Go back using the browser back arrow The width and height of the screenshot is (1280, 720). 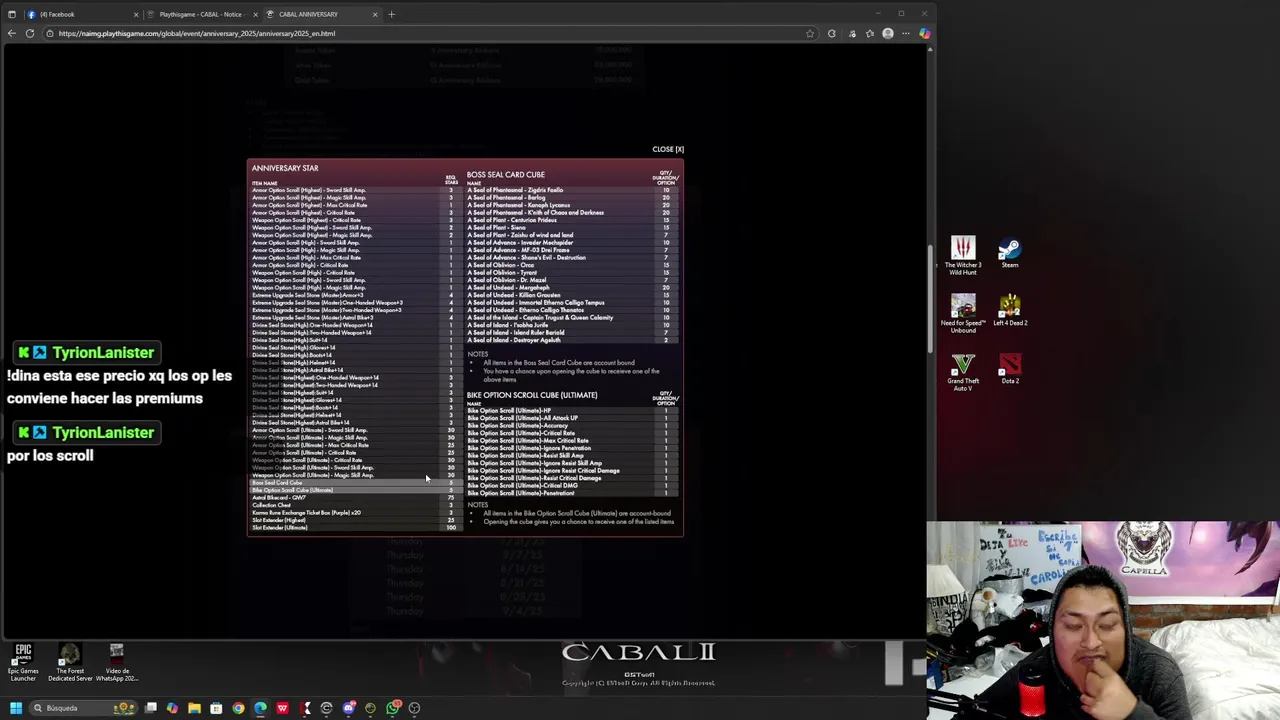[x=11, y=33]
